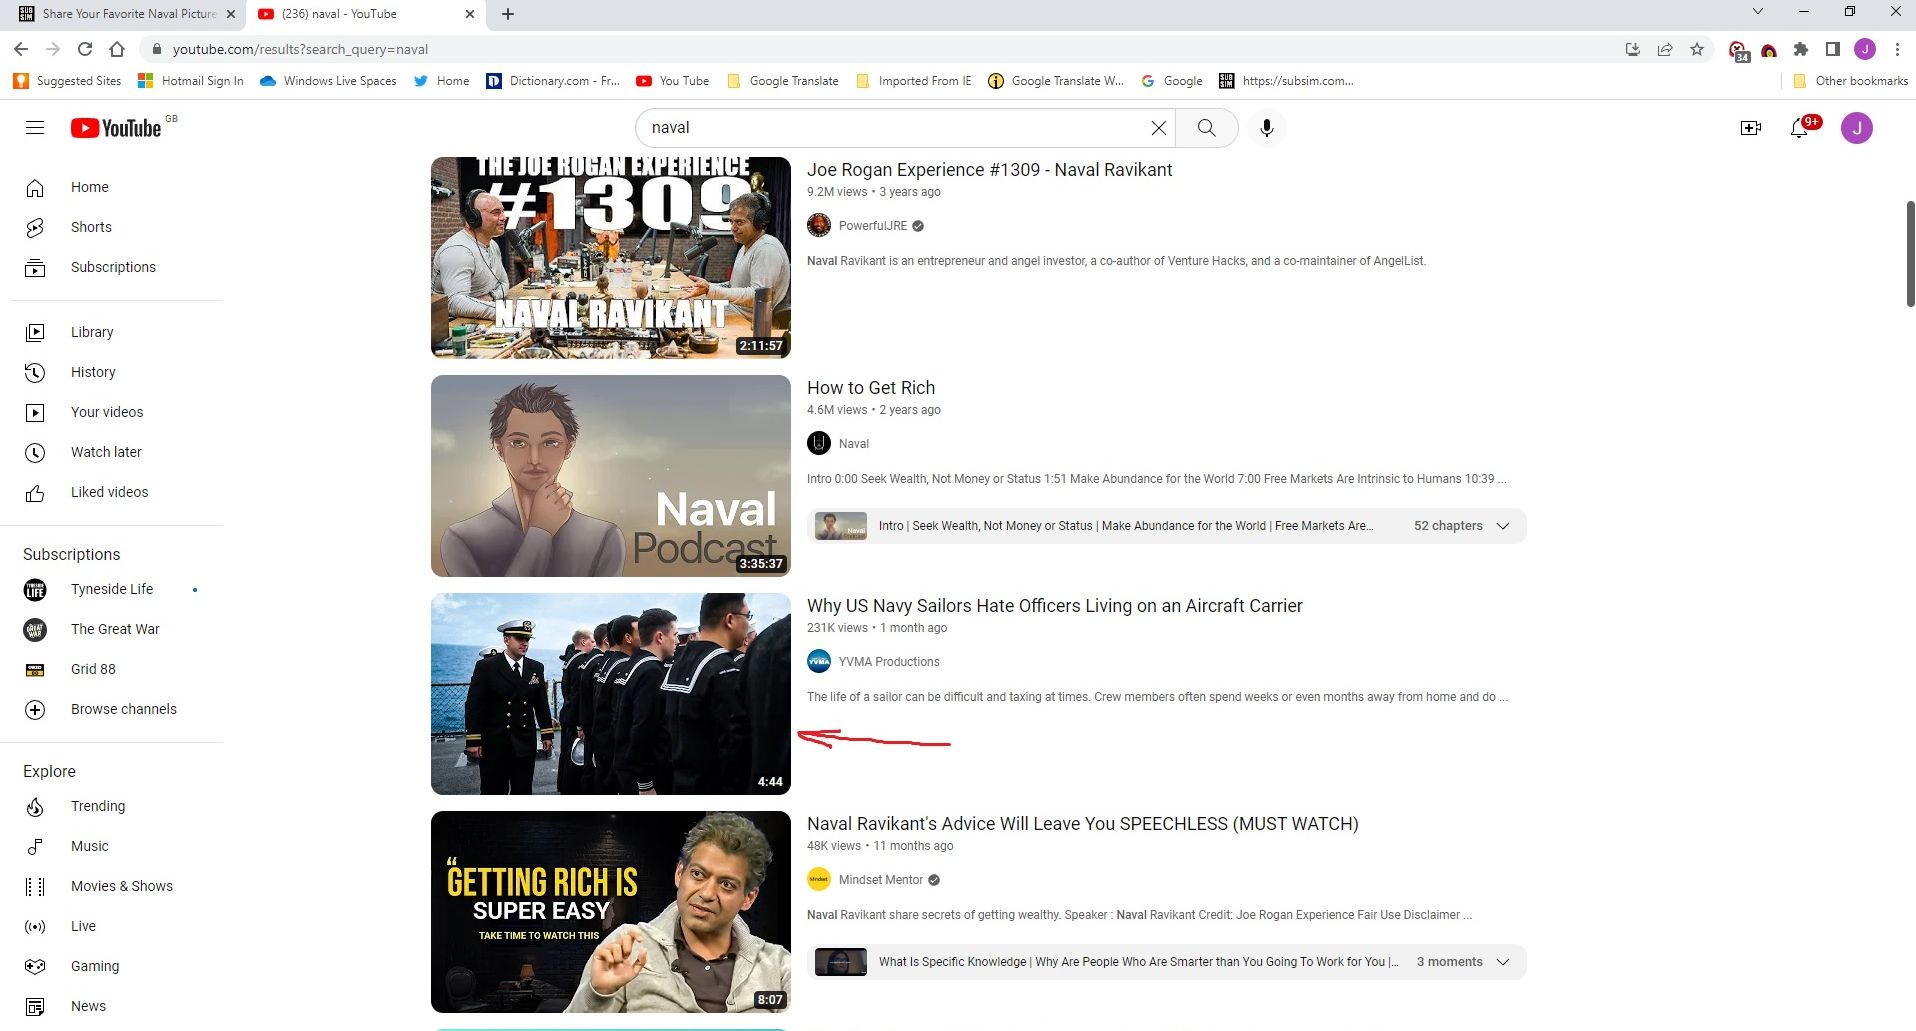The image size is (1916, 1031).
Task: Visit PowerfulJRE channel
Action: tap(872, 226)
